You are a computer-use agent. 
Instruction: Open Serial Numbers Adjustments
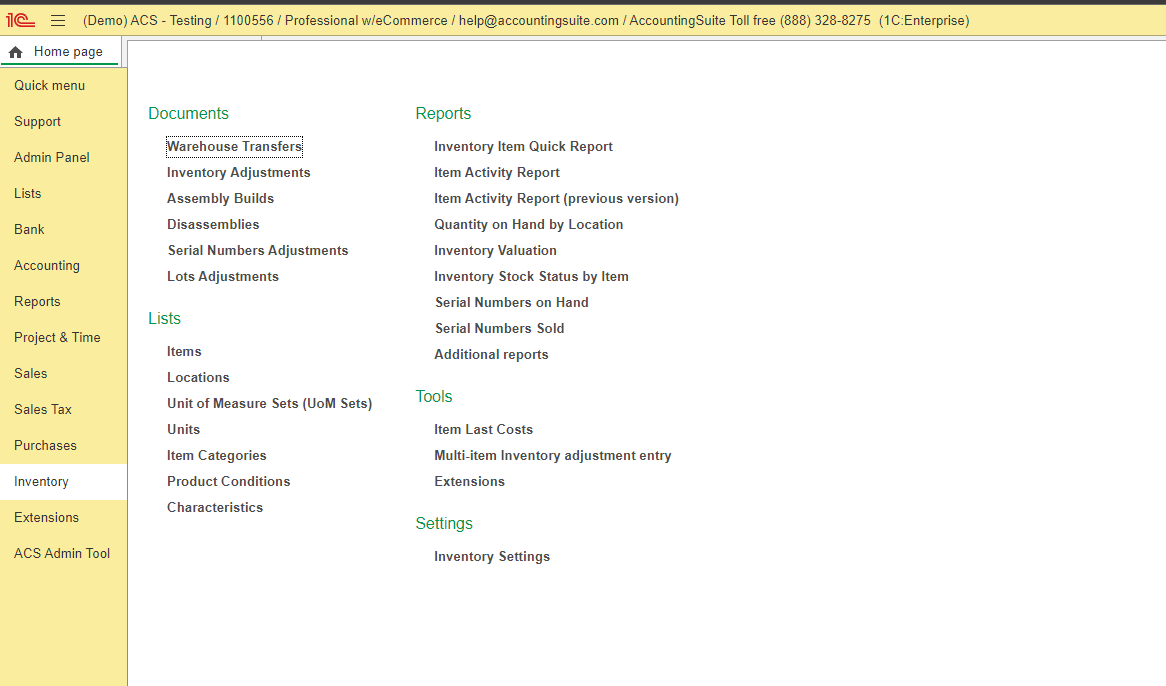point(257,250)
